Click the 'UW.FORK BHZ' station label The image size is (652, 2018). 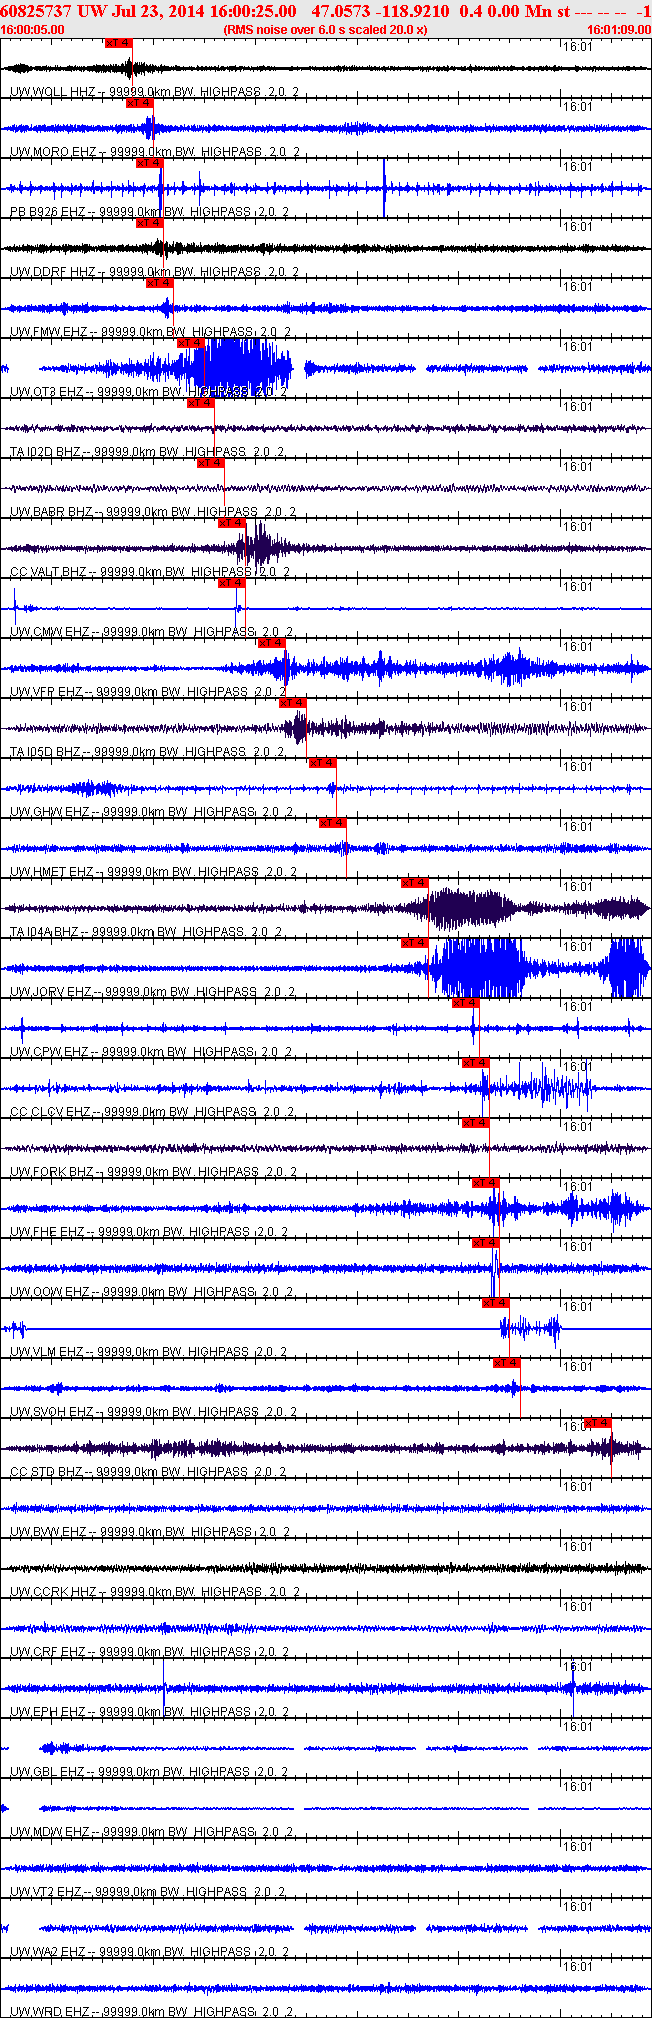(x=52, y=1172)
